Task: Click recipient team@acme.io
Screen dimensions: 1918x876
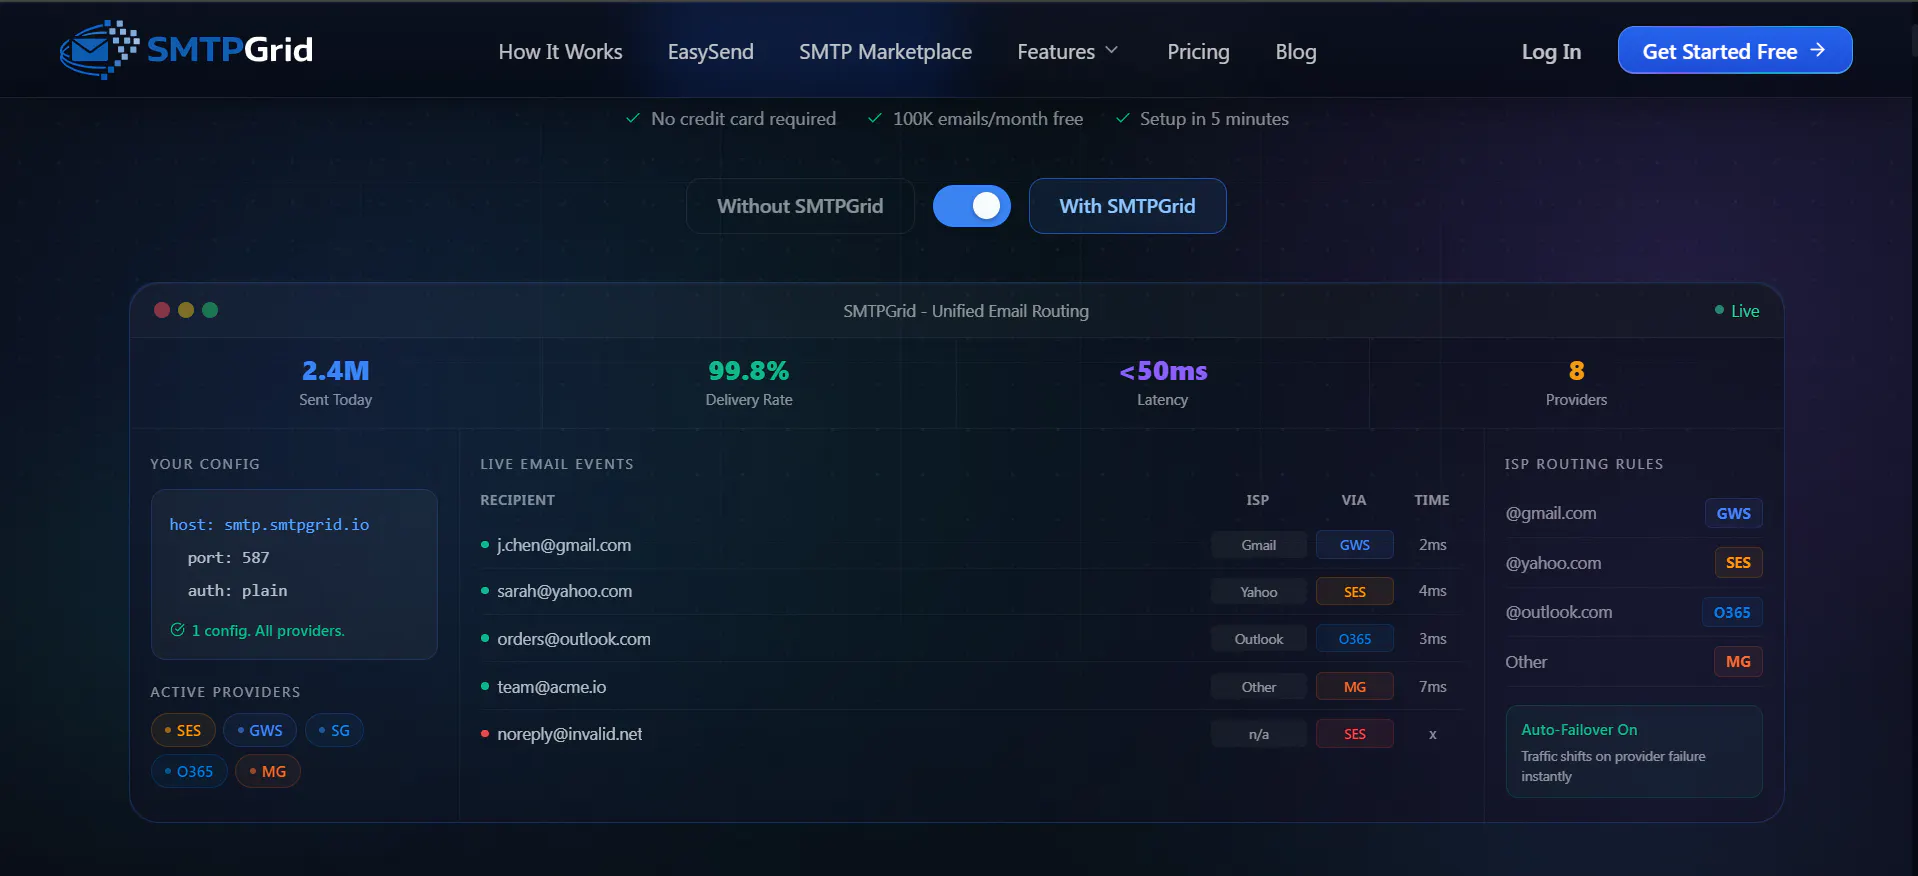Action: pyautogui.click(x=551, y=687)
